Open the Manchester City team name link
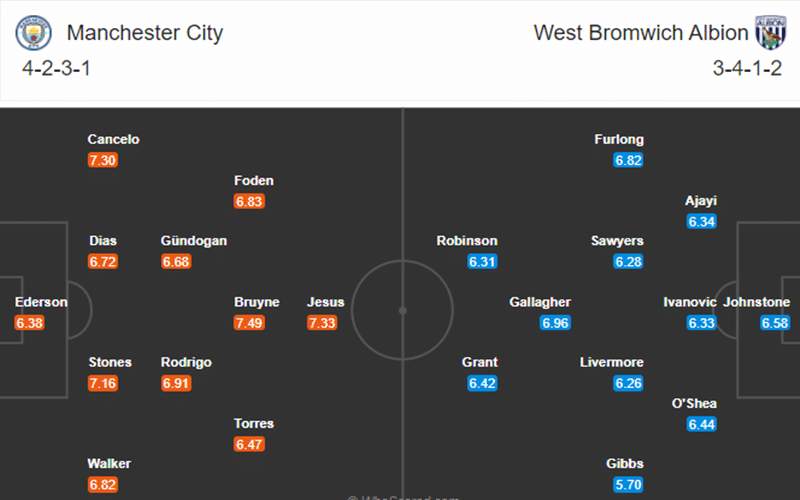The image size is (800, 500). coord(145,33)
